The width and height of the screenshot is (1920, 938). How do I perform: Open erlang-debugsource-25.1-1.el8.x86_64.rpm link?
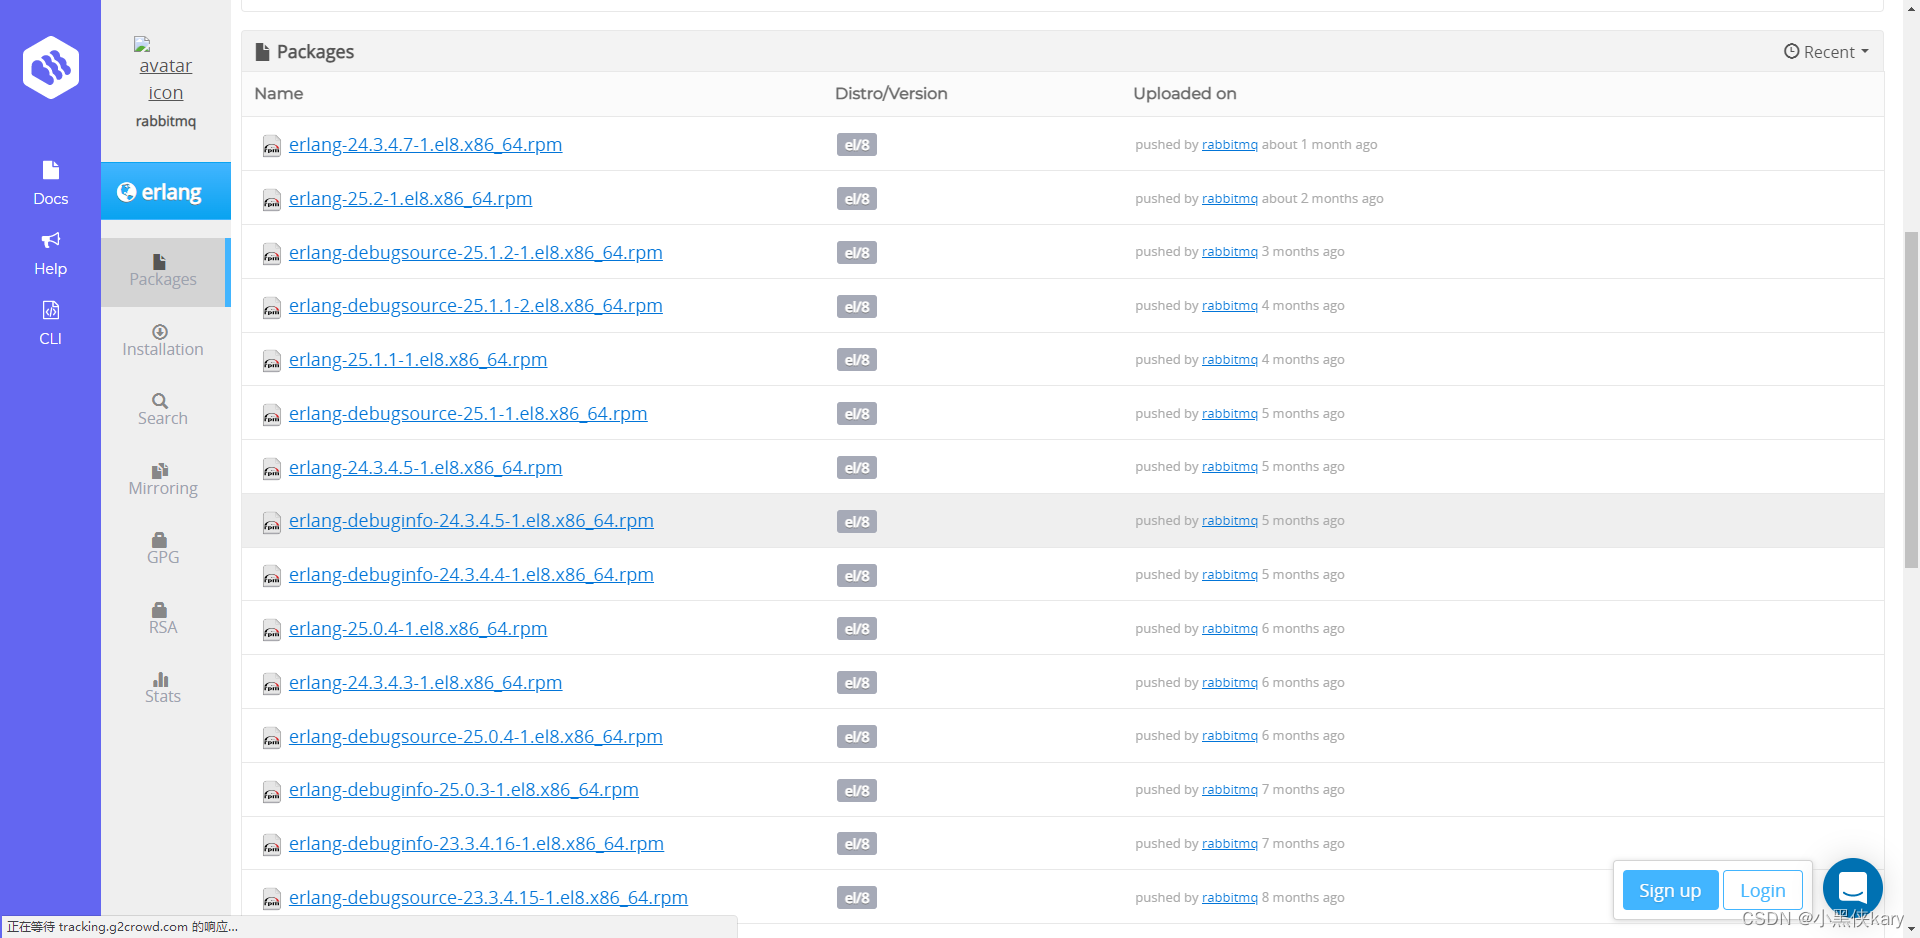[x=468, y=414]
